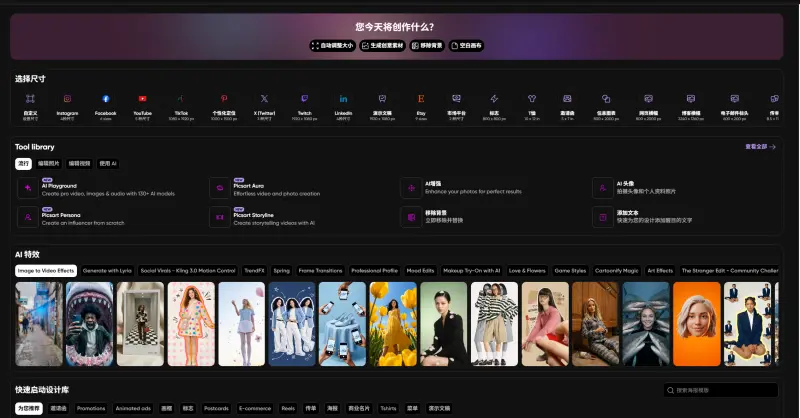
Task: Choose the Facebook size preset
Action: [105, 99]
